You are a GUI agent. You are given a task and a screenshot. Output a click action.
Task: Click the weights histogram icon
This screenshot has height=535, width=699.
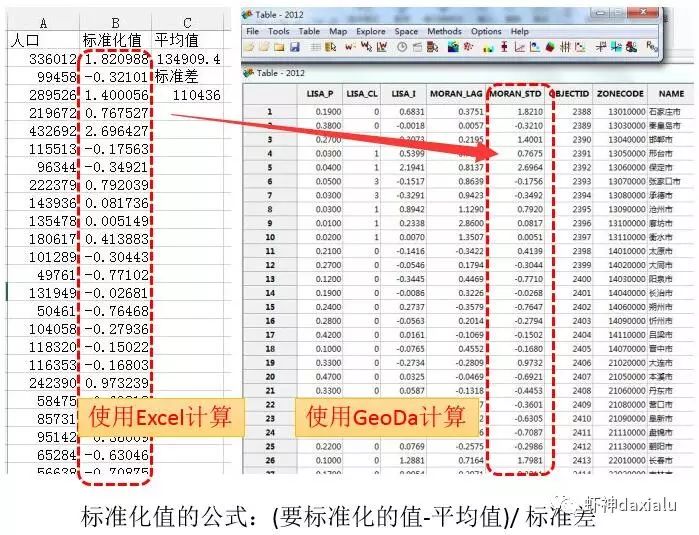382,47
